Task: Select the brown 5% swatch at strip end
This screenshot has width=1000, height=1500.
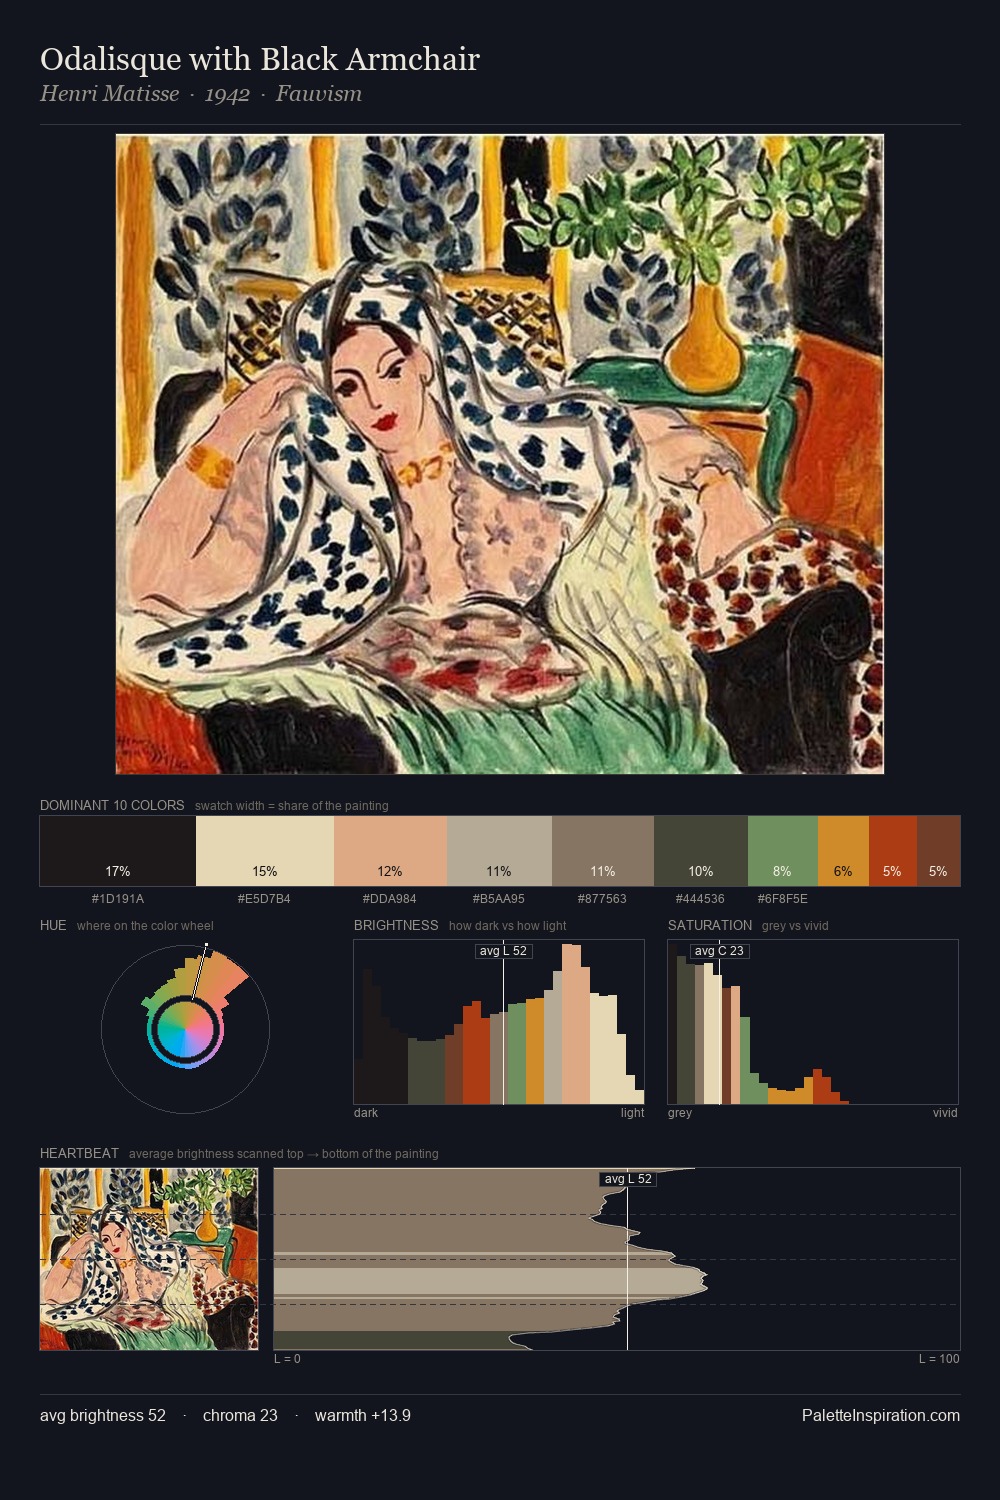Action: point(938,851)
